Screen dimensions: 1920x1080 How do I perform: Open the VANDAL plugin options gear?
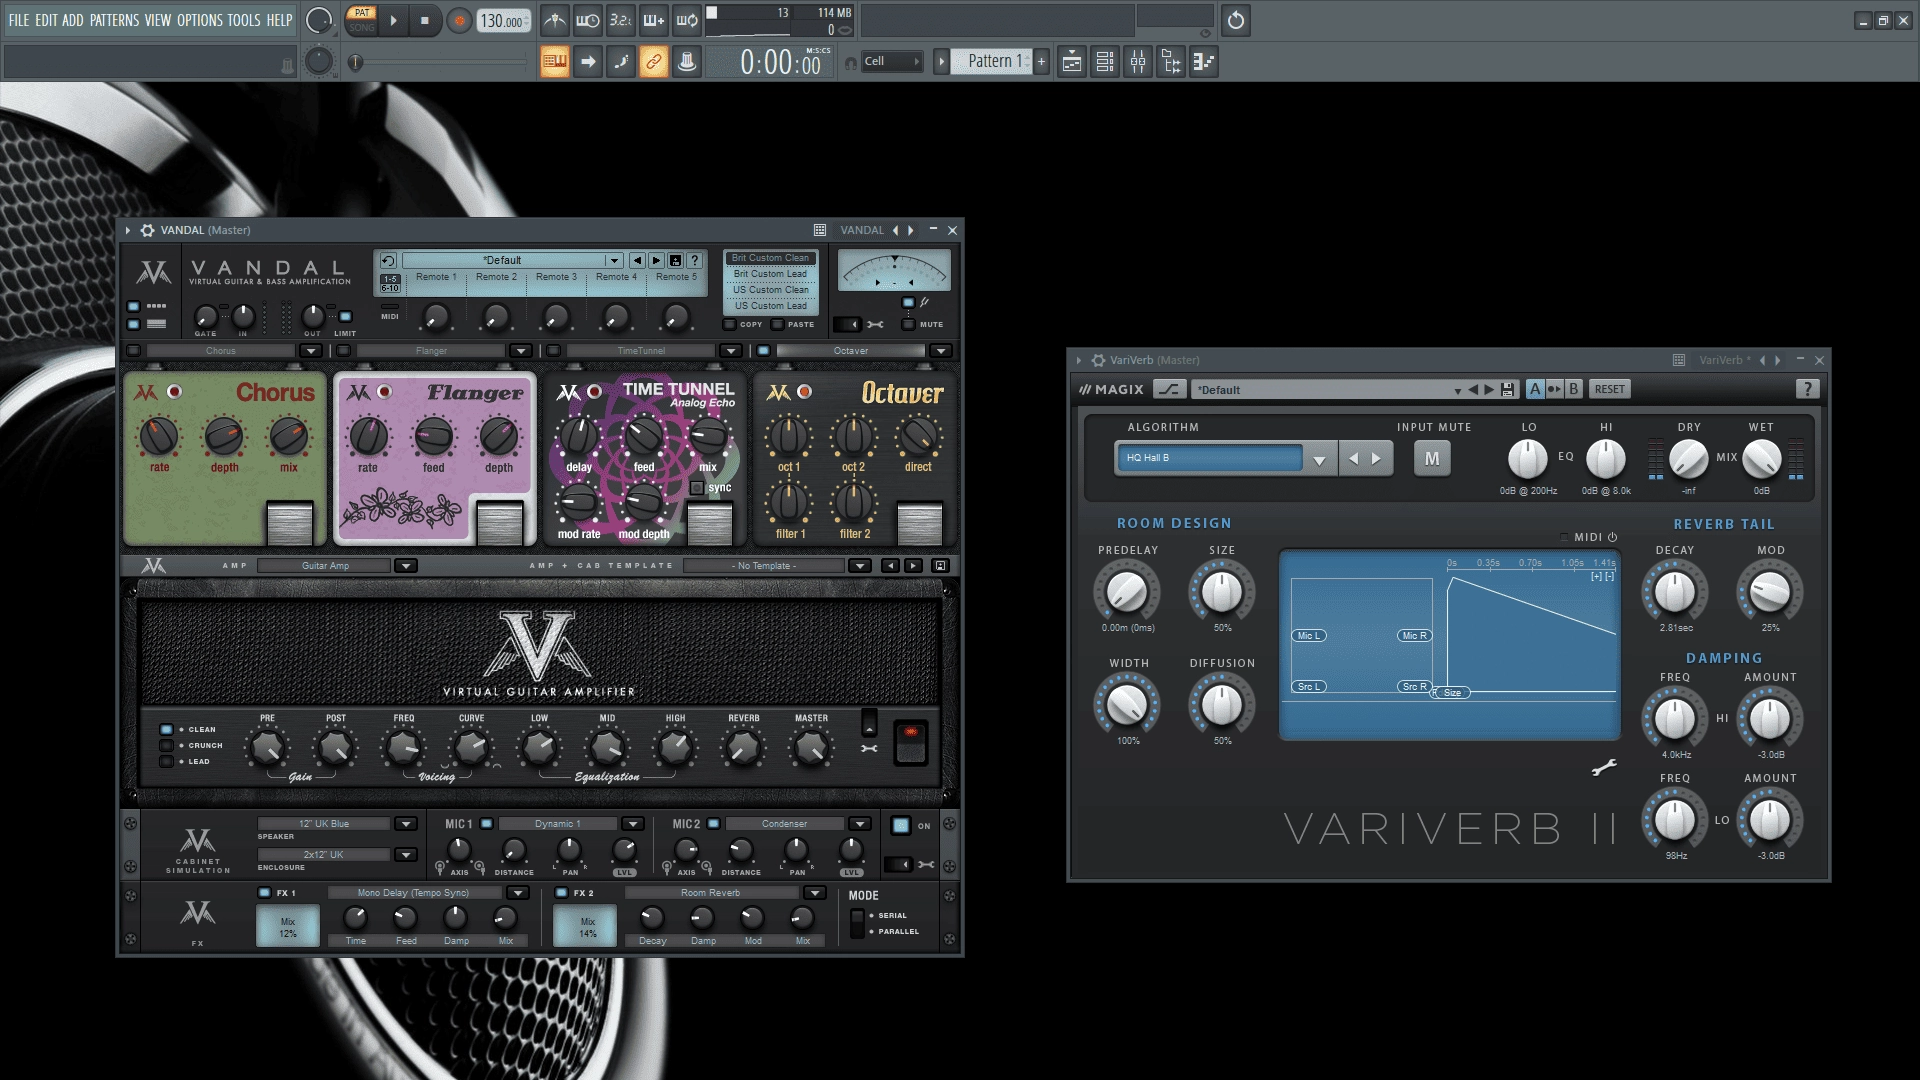tap(147, 230)
